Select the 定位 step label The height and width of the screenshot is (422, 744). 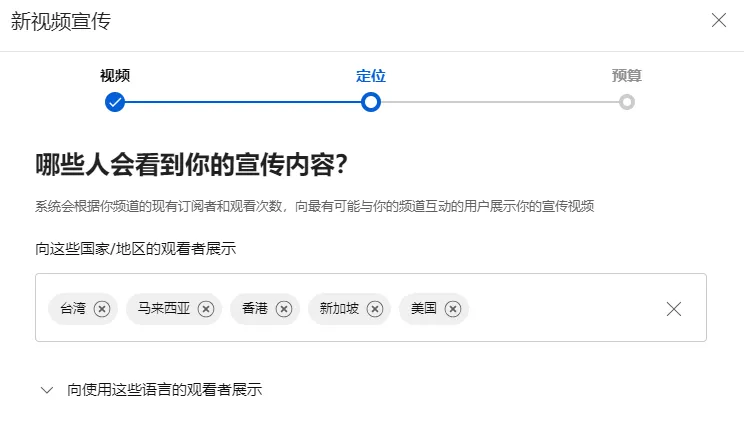pyautogui.click(x=371, y=75)
